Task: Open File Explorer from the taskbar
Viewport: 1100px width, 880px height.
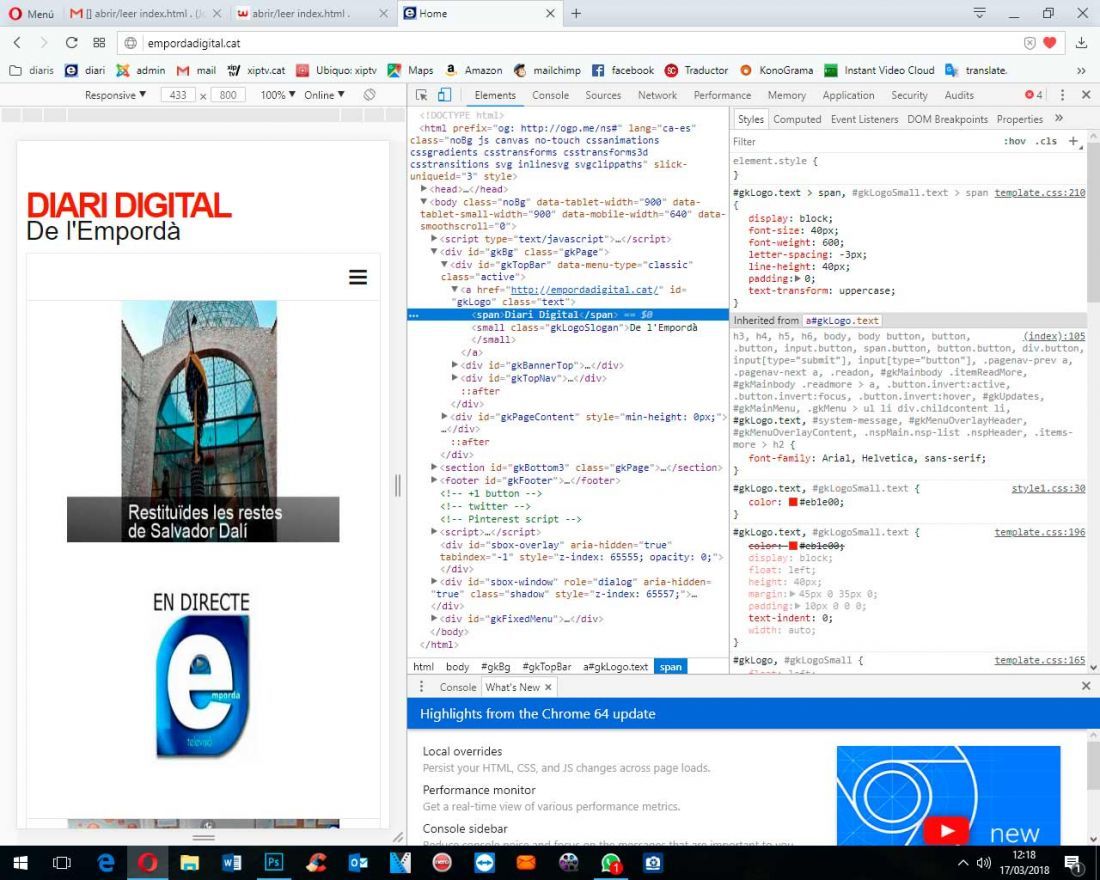Action: click(x=189, y=862)
